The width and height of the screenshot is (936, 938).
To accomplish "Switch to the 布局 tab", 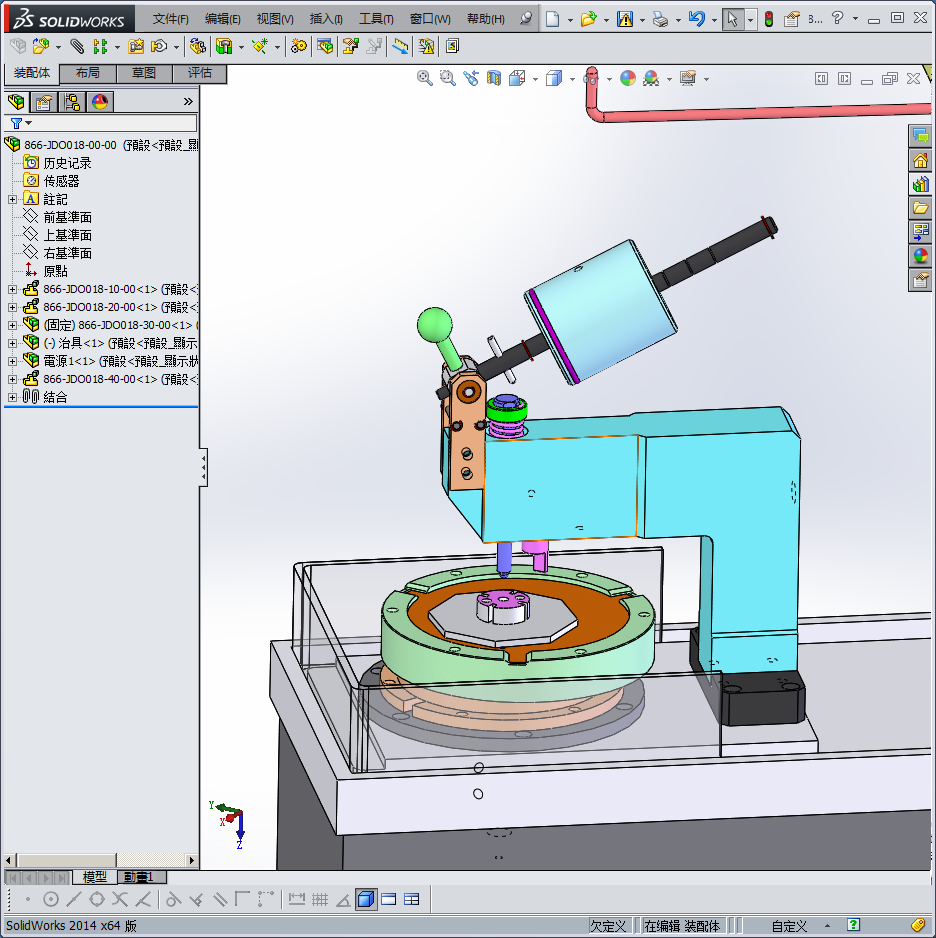I will pos(88,73).
